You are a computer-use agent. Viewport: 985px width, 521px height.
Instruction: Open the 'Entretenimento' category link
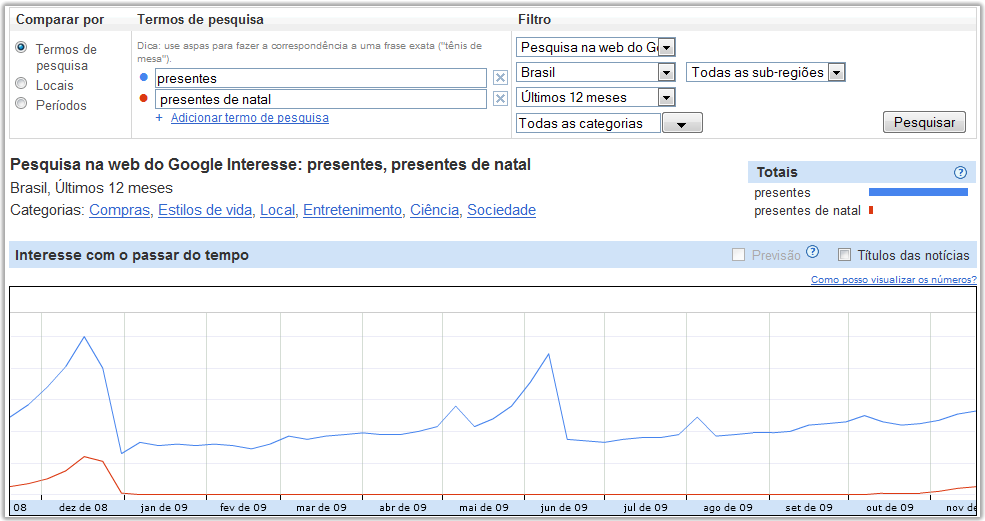(x=355, y=210)
